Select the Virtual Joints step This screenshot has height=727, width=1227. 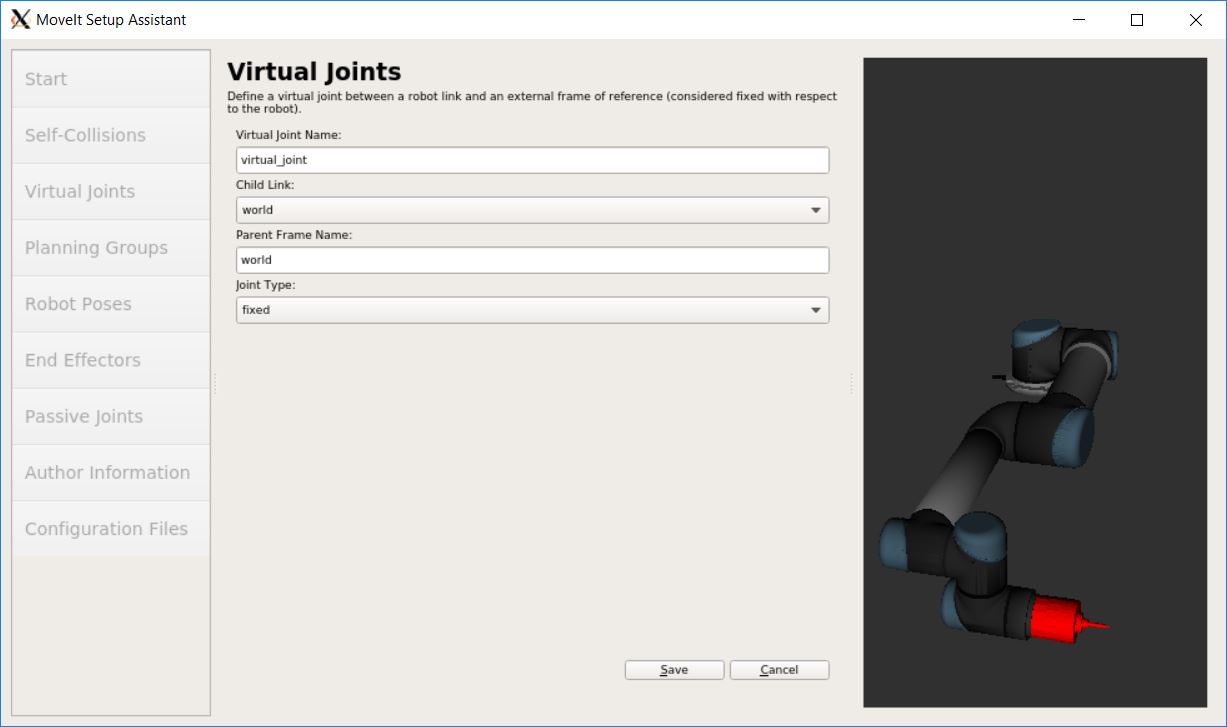110,191
